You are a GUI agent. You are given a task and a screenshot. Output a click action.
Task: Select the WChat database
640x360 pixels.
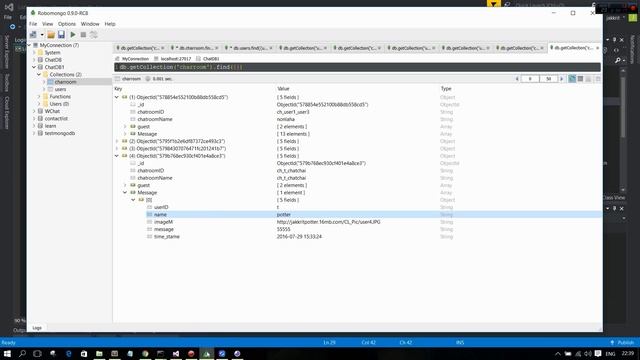(x=52, y=111)
